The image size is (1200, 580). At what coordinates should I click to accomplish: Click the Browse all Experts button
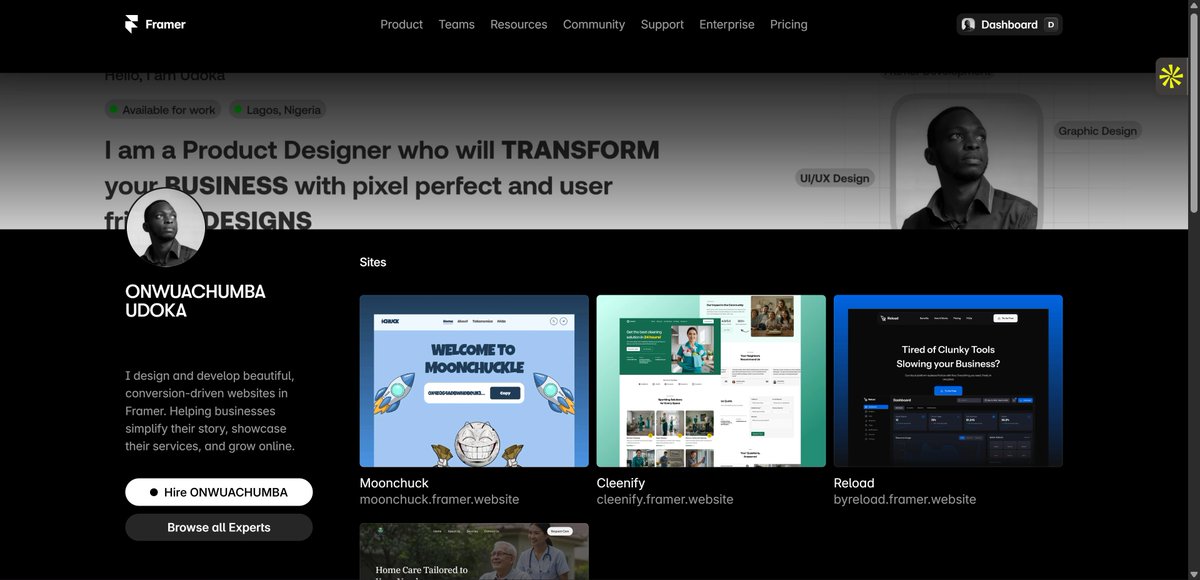tap(218, 527)
